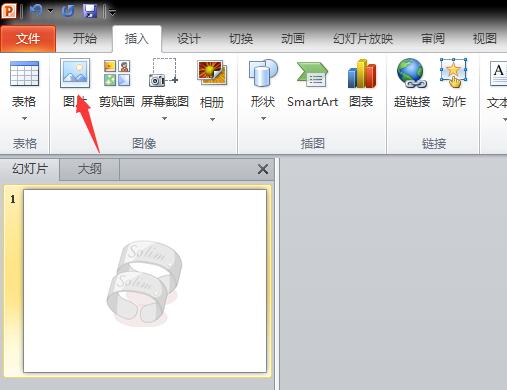This screenshot has width=507, height=390.
Task: Select the 插入 ribbon tab
Action: [x=137, y=39]
